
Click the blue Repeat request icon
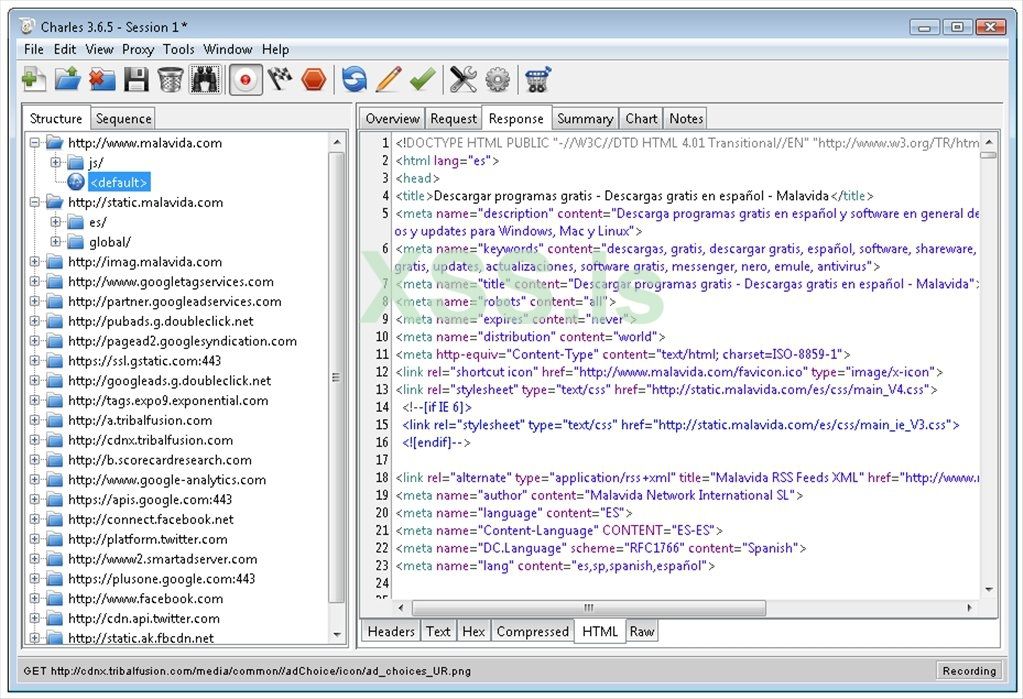[354, 79]
